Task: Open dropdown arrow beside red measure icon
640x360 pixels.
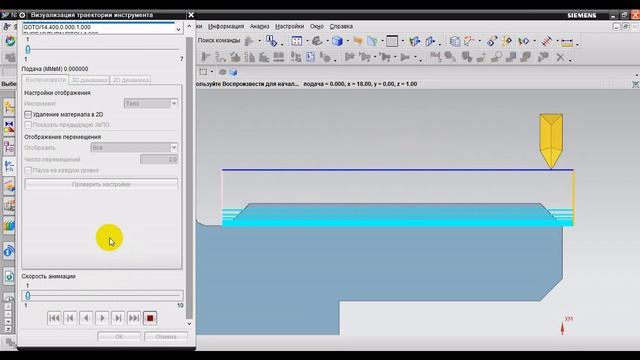Action: (x=557, y=41)
